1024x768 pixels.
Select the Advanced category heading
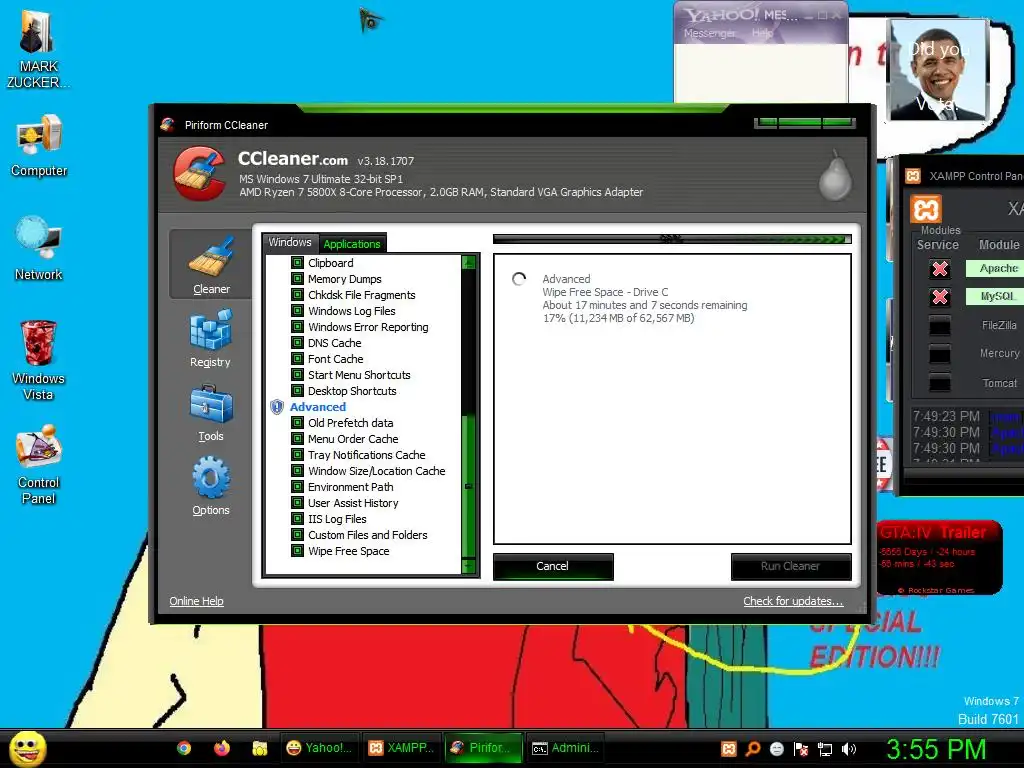pos(317,407)
